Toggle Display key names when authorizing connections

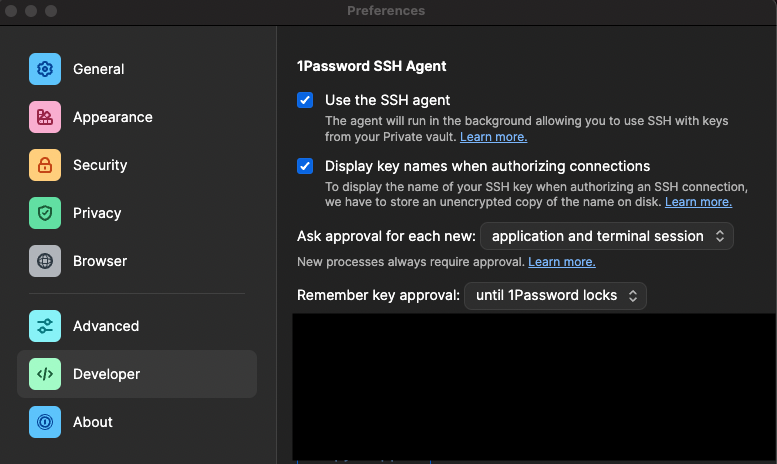point(305,166)
